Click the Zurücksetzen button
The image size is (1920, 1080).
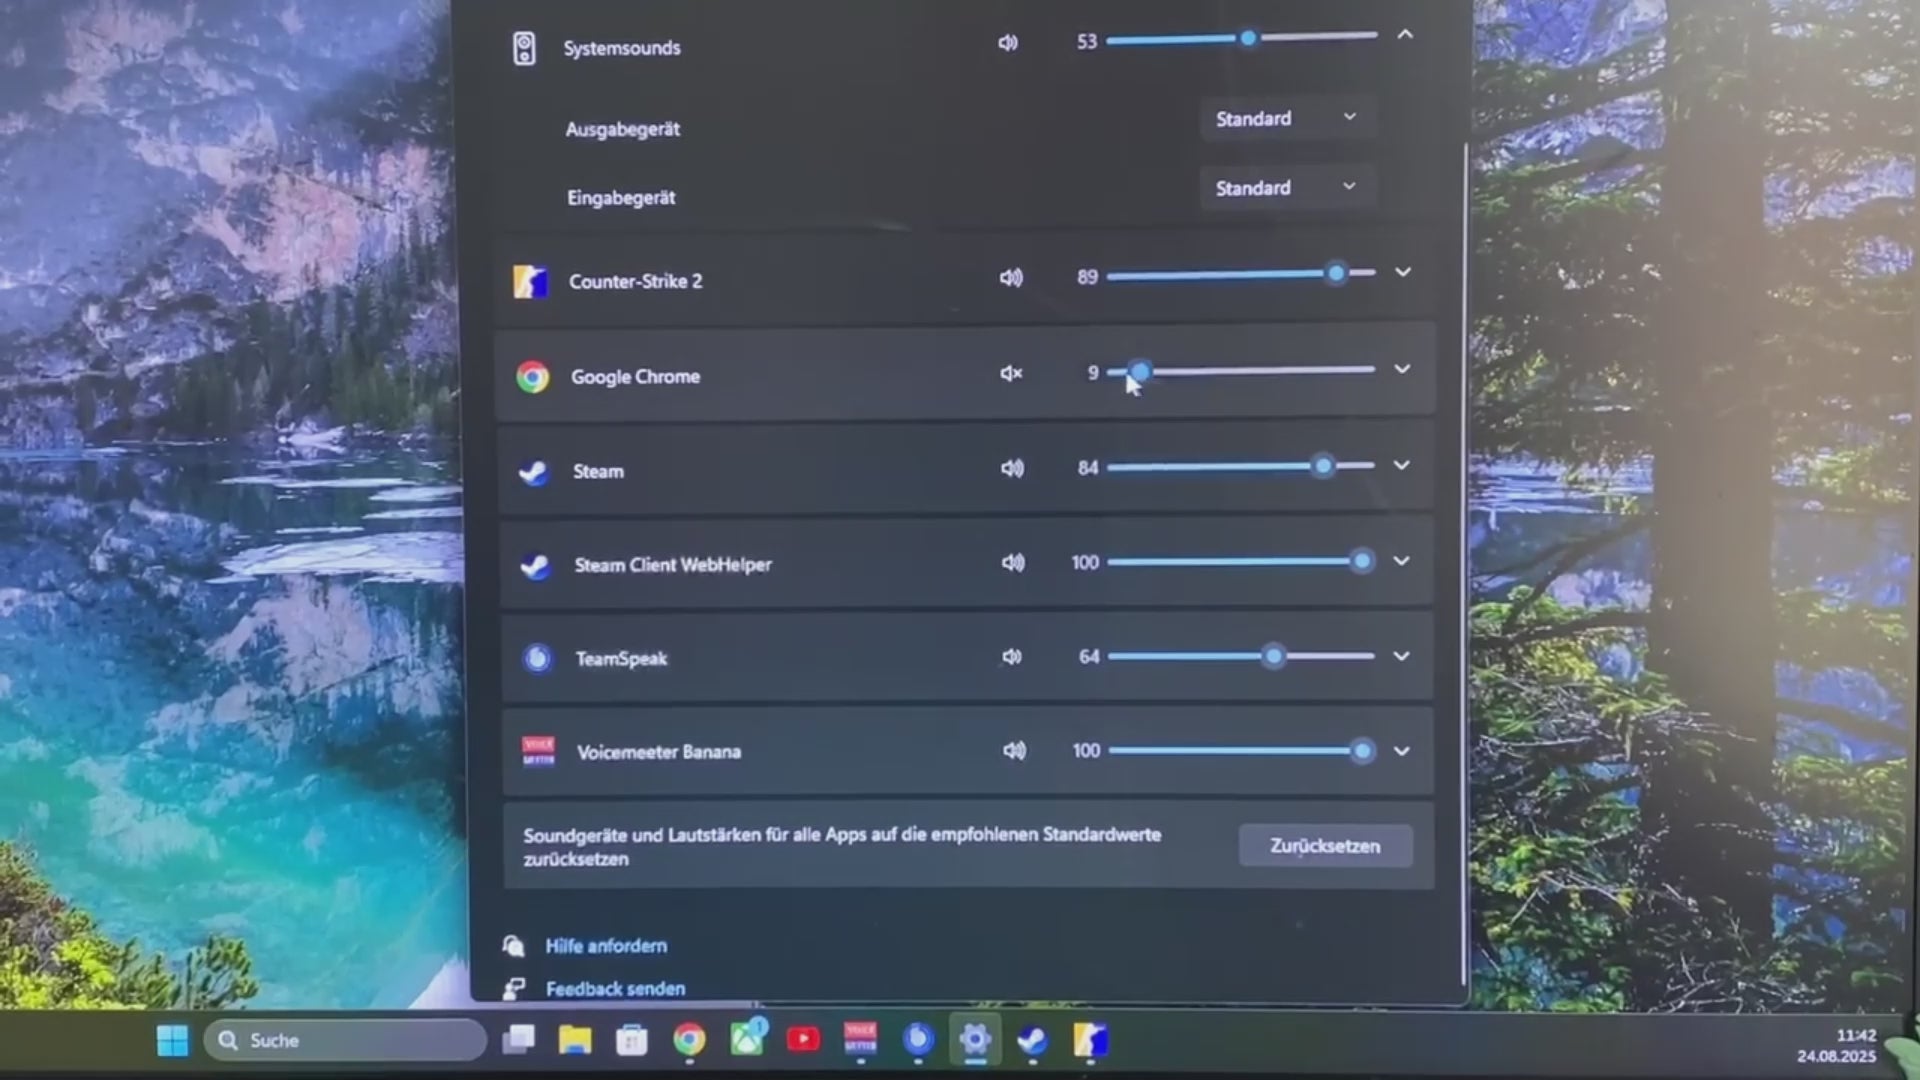1325,845
